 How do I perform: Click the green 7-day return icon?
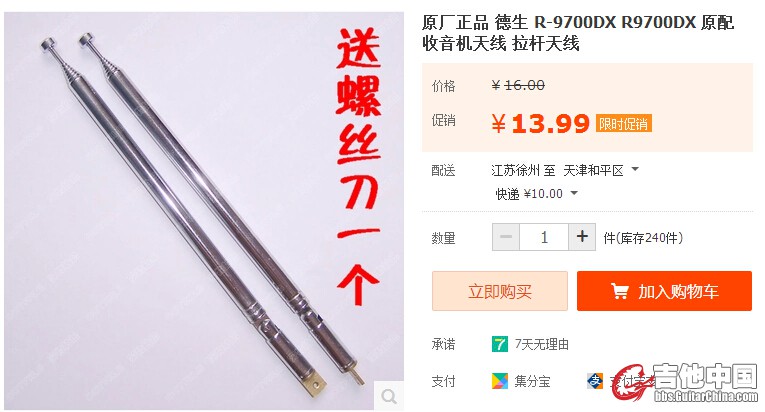click(x=500, y=344)
